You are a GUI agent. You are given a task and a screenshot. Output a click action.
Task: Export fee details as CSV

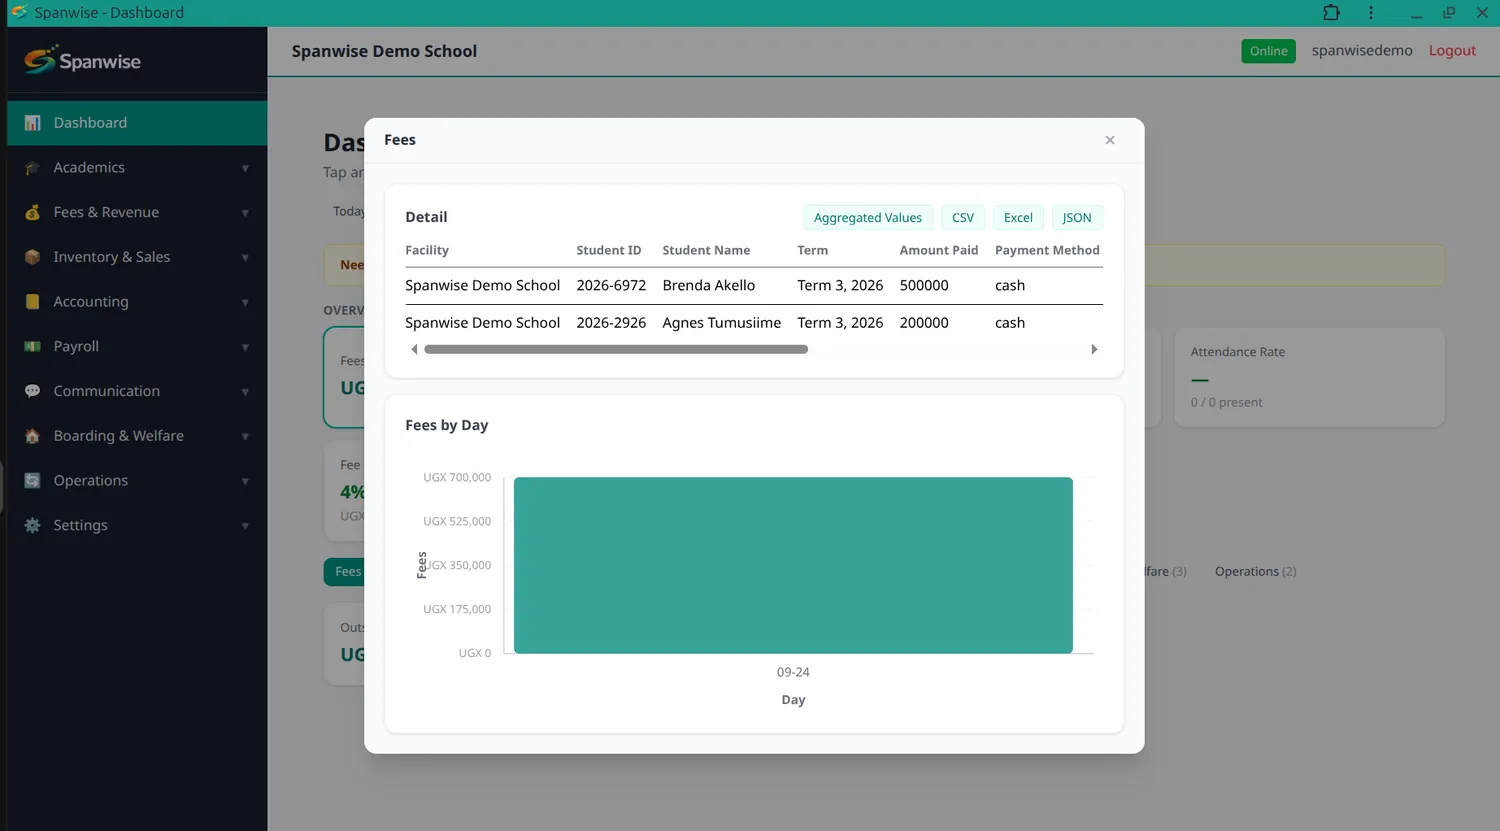click(963, 218)
